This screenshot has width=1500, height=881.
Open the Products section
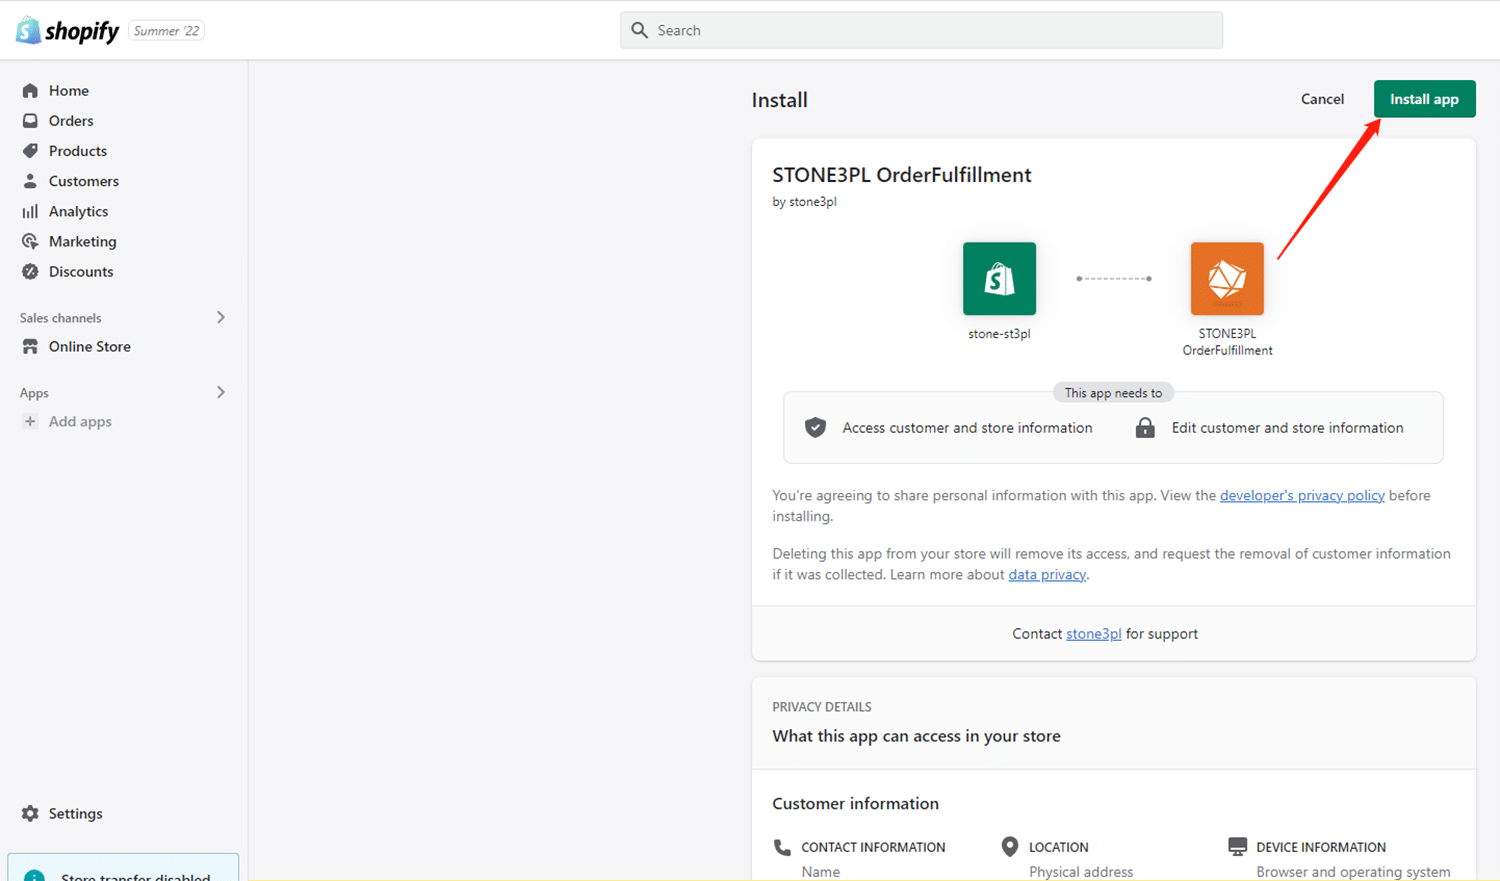pyautogui.click(x=78, y=150)
